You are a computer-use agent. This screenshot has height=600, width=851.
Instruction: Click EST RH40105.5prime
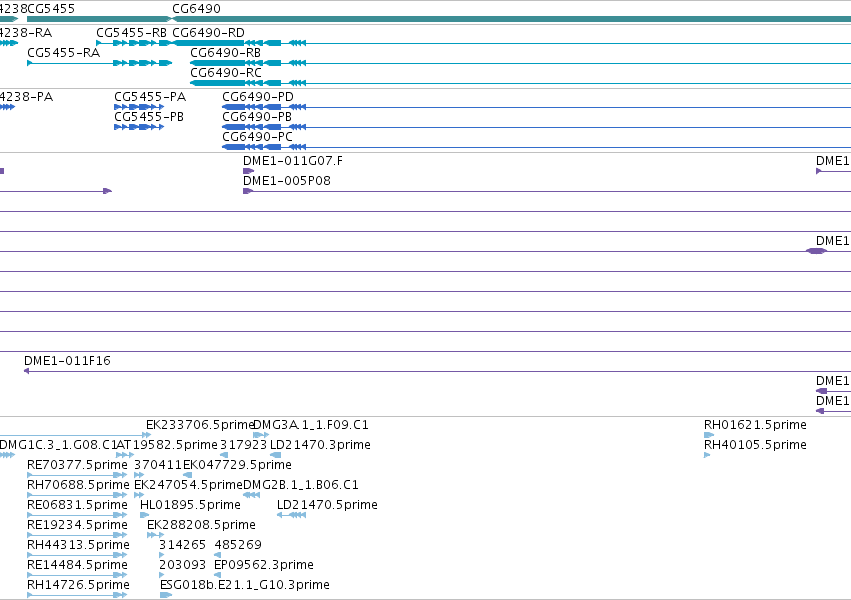click(707, 455)
